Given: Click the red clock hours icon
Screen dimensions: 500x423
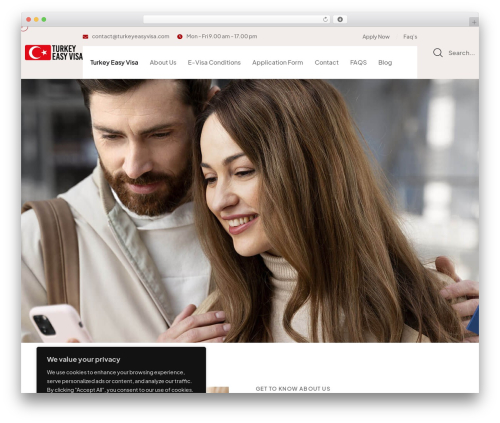Looking at the screenshot, I should [x=180, y=37].
